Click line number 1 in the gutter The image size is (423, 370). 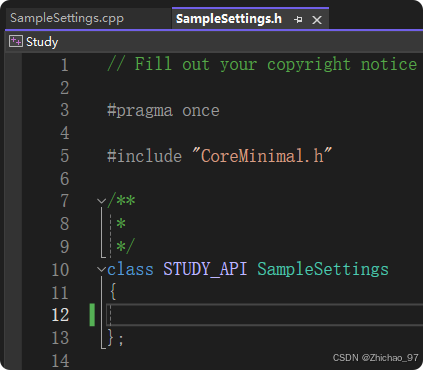(x=65, y=65)
